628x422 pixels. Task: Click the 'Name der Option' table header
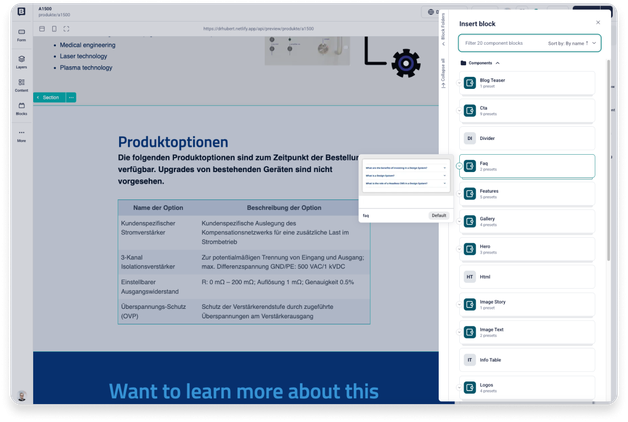click(158, 208)
